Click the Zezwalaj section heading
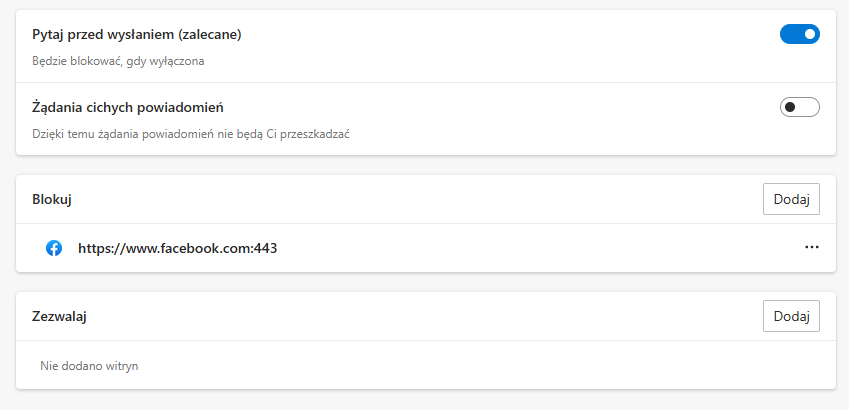 click(x=60, y=316)
